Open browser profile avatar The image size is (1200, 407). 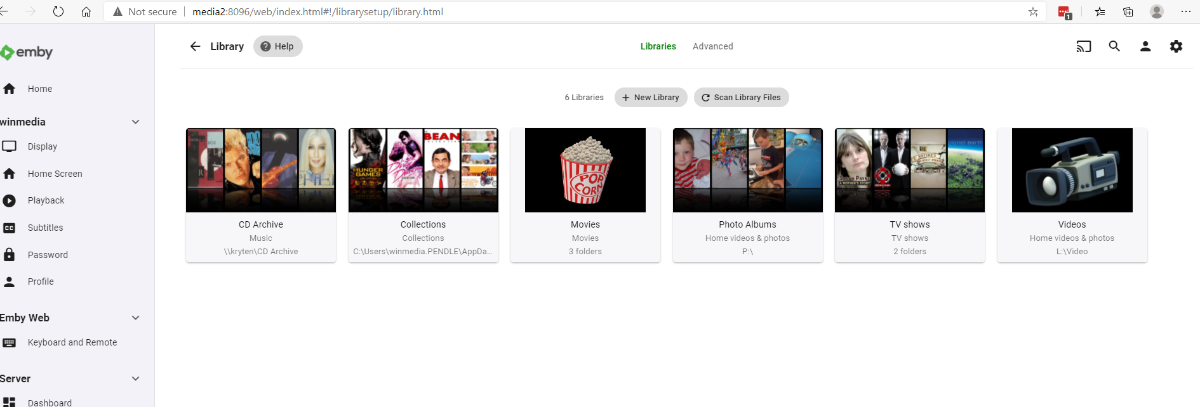click(1157, 12)
